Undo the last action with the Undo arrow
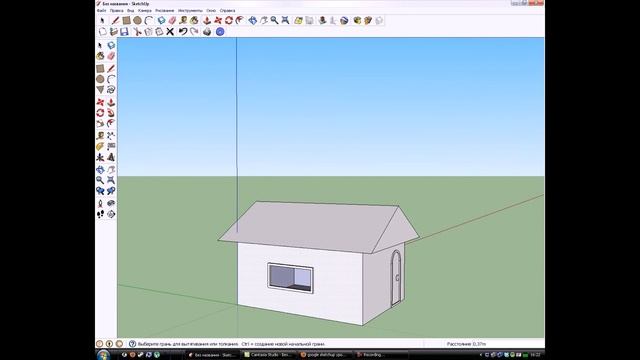 tap(183, 31)
